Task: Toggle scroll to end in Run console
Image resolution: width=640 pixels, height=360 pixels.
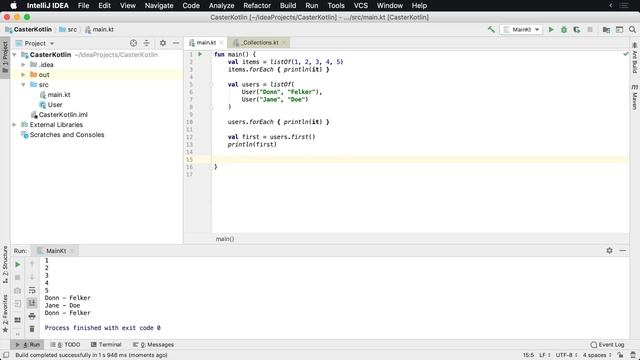Action: [32, 303]
